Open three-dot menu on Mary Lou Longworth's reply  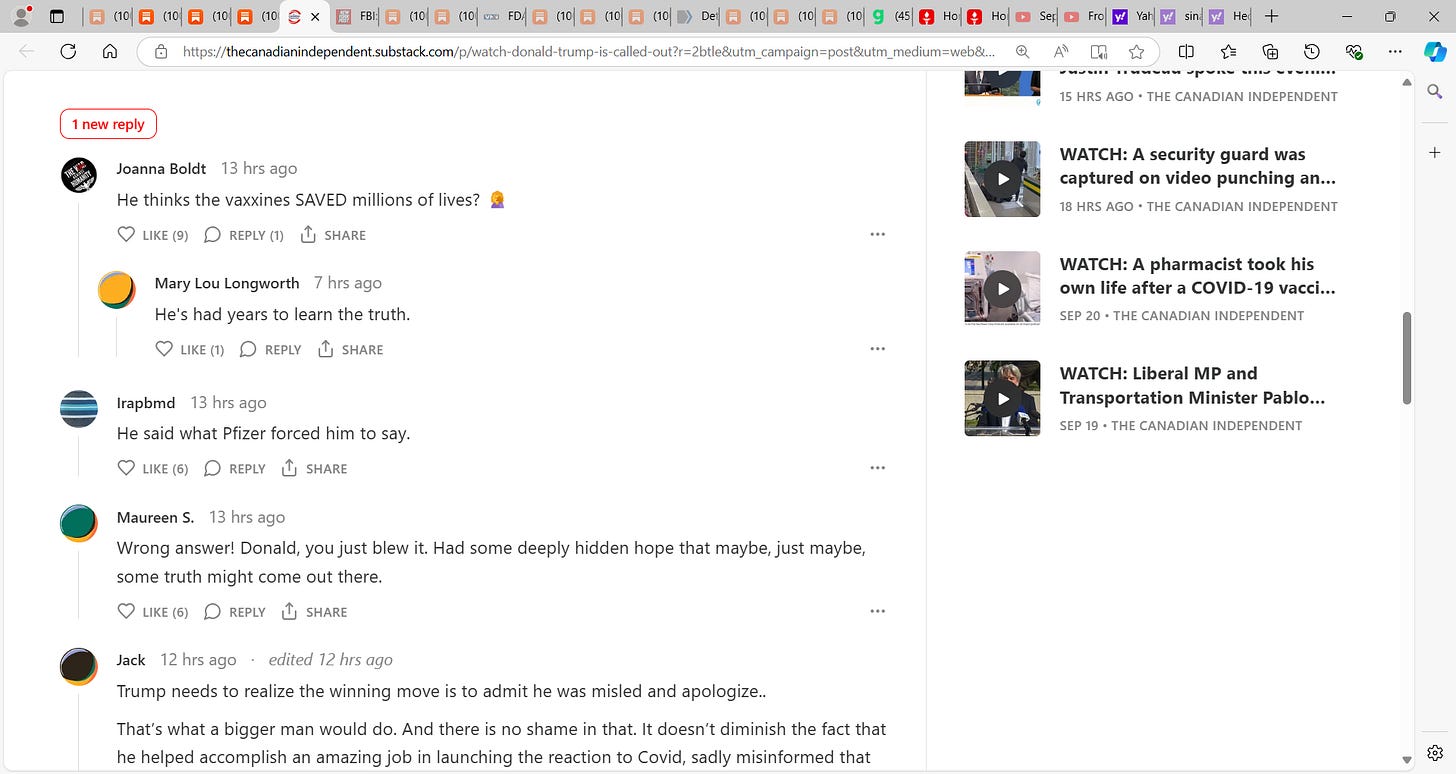[877, 349]
